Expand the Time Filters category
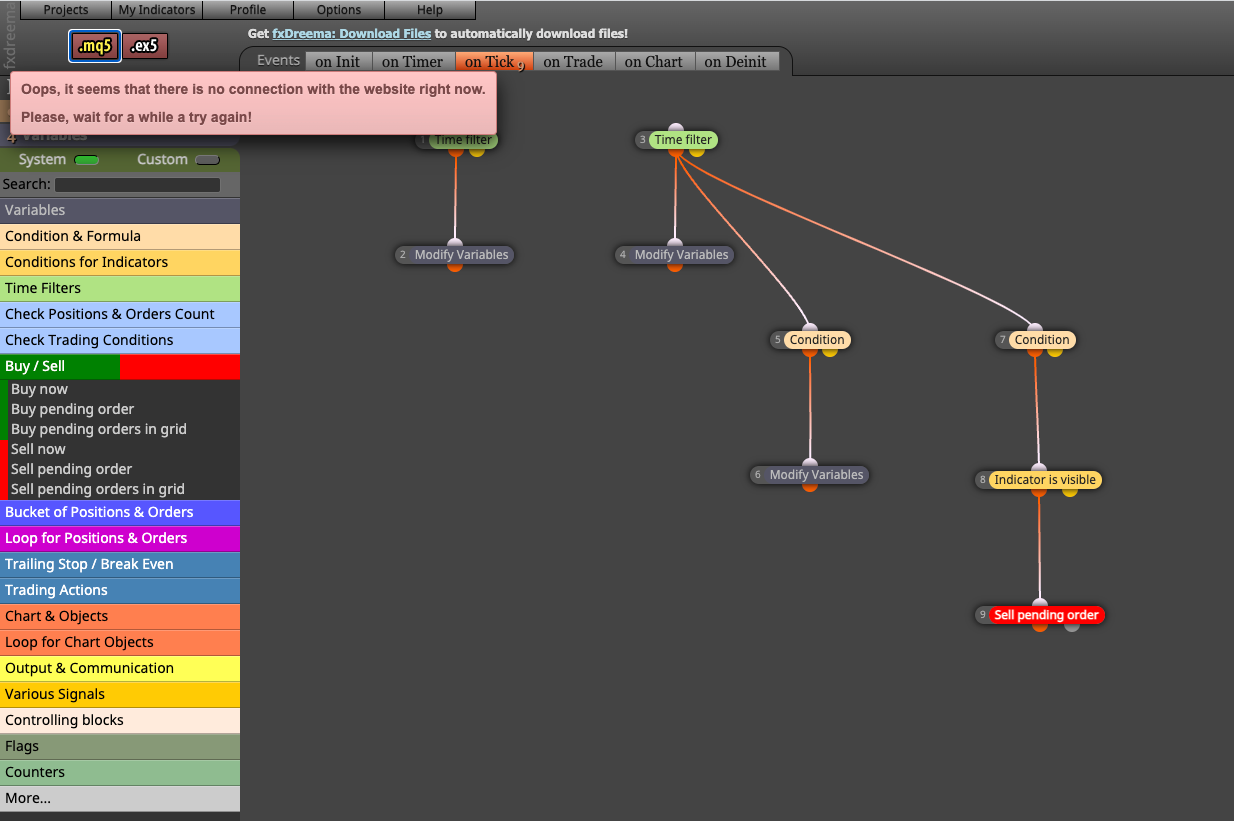The height and width of the screenshot is (821, 1234). coord(120,288)
